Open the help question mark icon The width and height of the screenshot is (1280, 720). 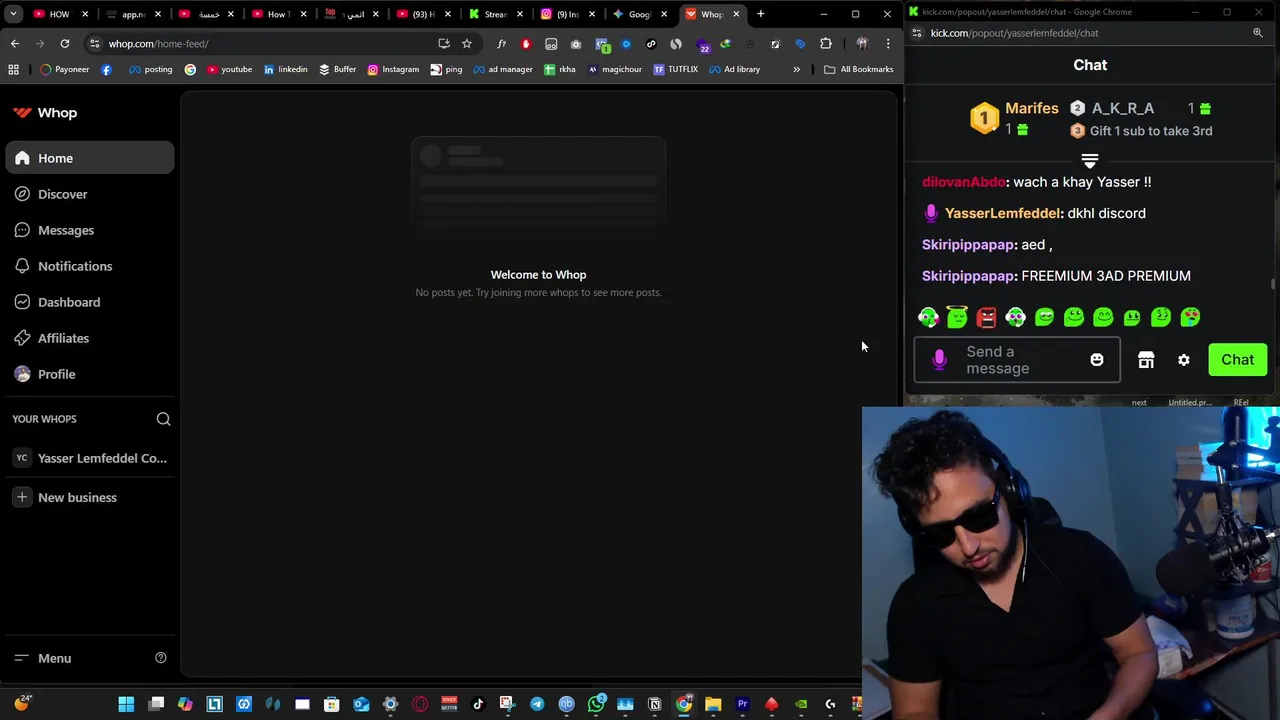coord(160,658)
